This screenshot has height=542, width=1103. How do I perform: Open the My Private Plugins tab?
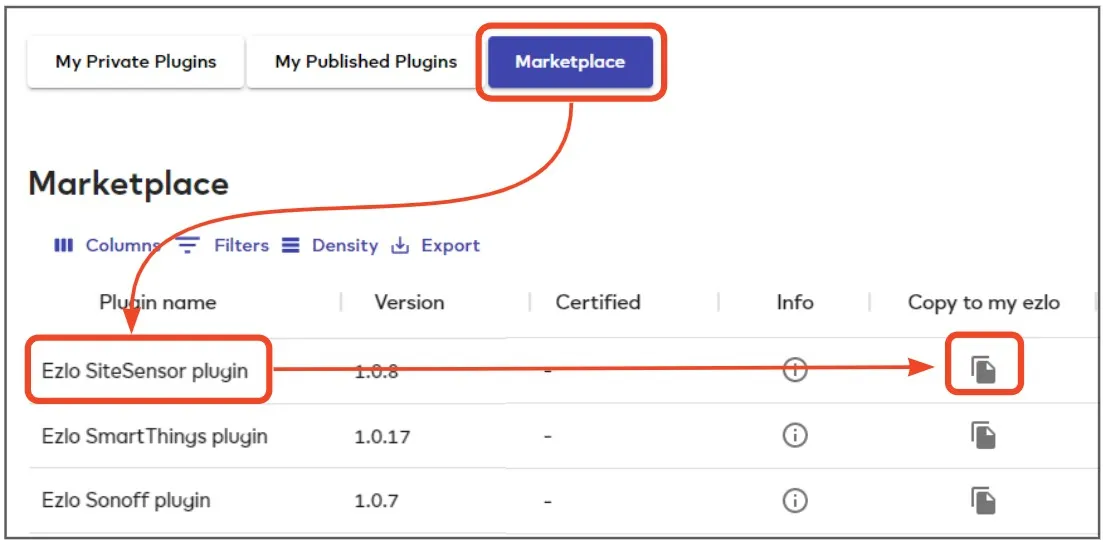(x=136, y=62)
